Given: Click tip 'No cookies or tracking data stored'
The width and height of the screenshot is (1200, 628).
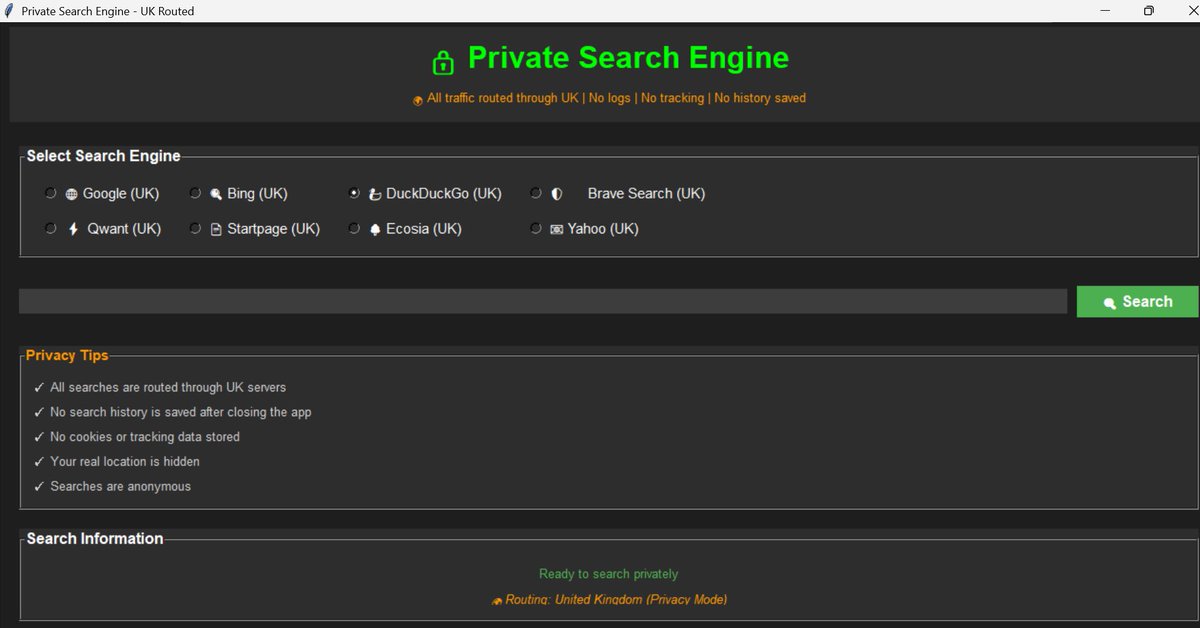Looking at the screenshot, I should pos(145,437).
